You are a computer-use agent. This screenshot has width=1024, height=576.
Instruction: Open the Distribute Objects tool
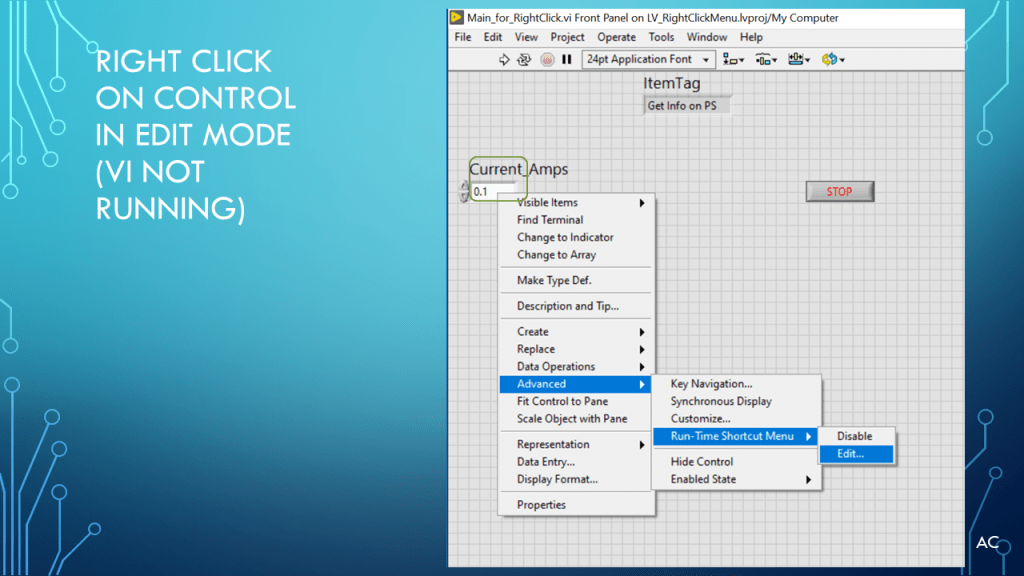click(765, 60)
